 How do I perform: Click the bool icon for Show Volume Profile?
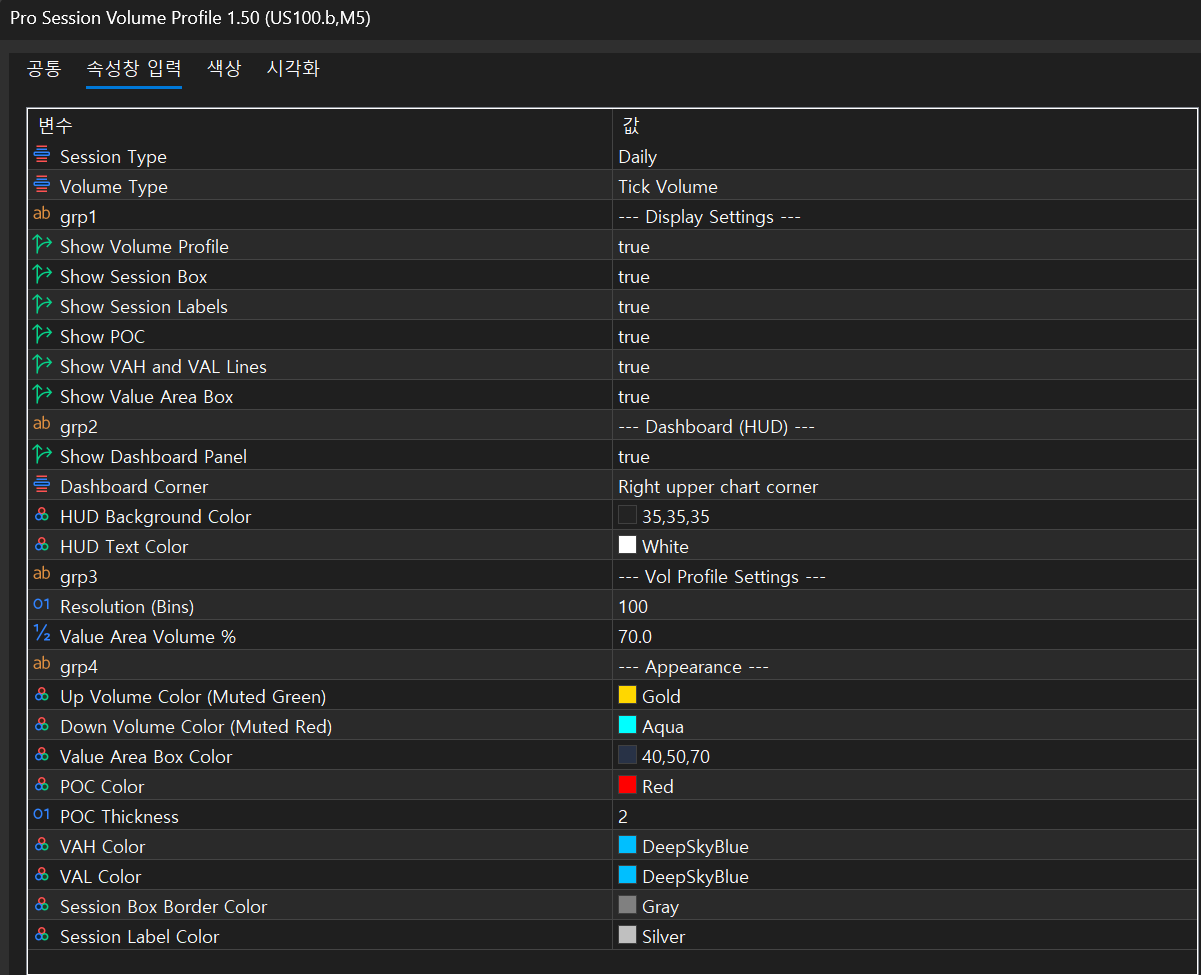coord(42,245)
